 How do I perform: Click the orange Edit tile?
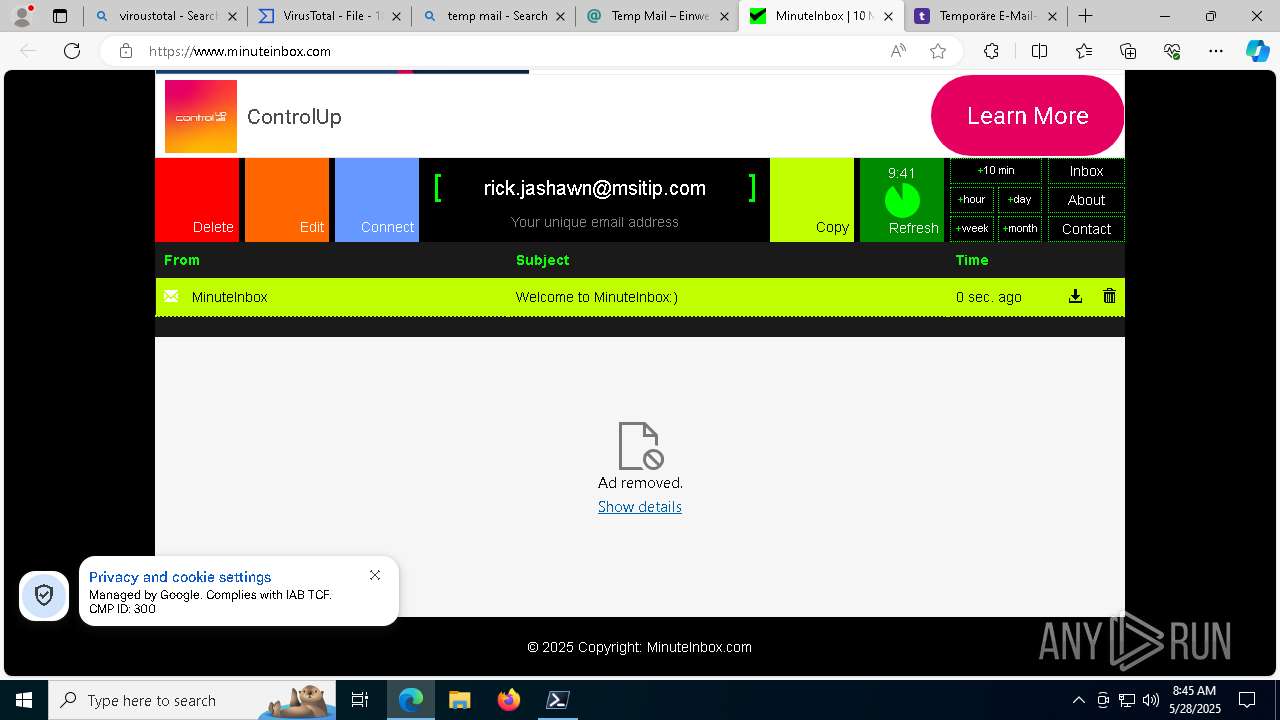(287, 199)
